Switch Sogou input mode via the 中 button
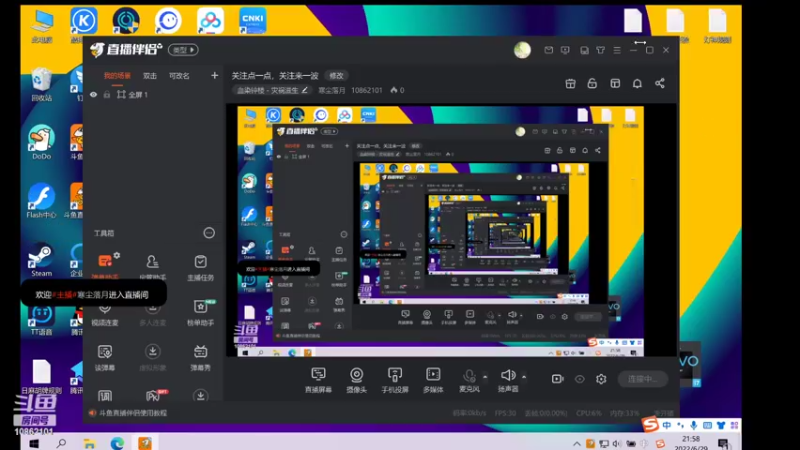 [x=667, y=425]
